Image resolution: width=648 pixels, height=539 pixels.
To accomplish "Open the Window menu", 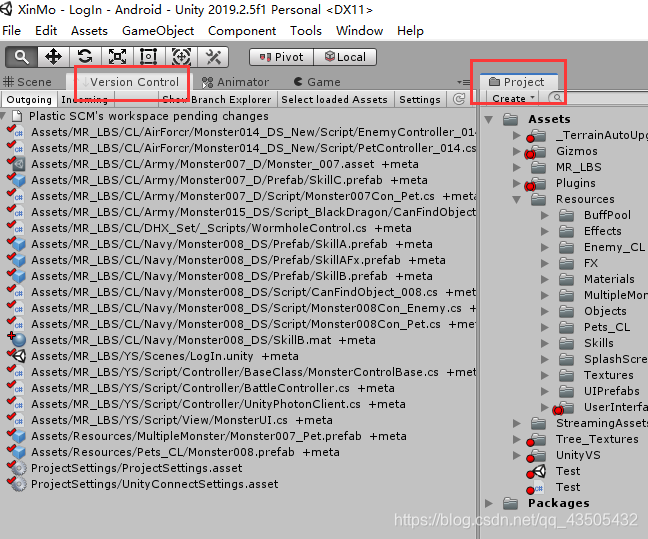I will pyautogui.click(x=359, y=31).
